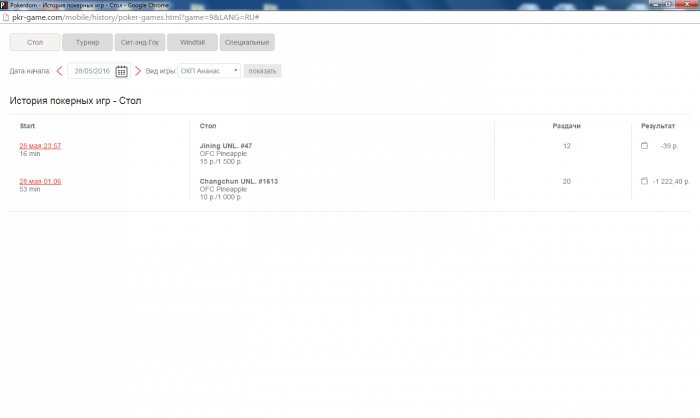Click the Pokerdom favicon in title bar
The width and height of the screenshot is (700, 418).
pos(4,5)
